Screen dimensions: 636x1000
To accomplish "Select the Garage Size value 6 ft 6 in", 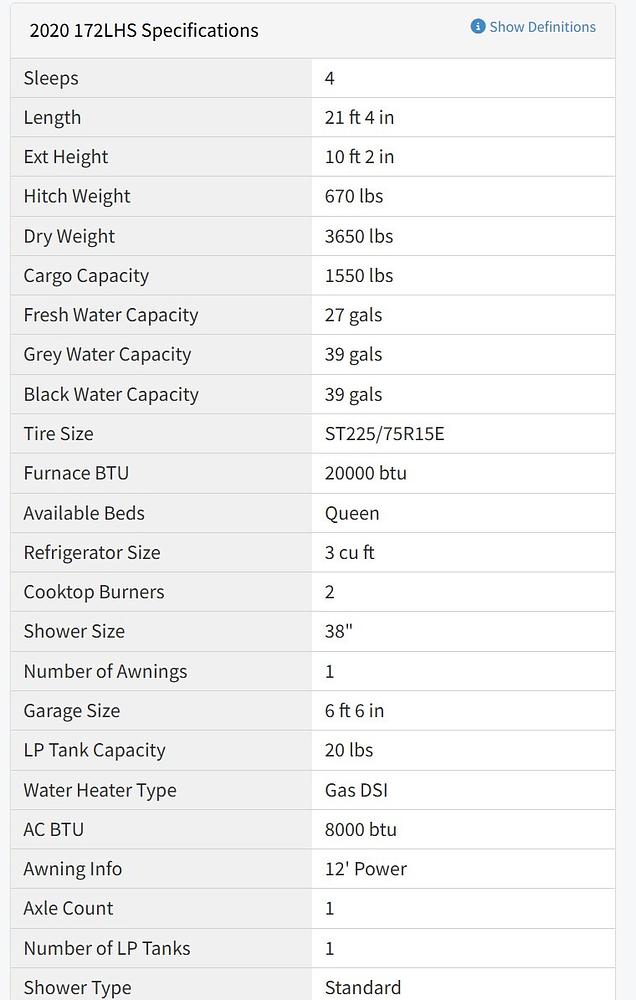I will click(354, 711).
